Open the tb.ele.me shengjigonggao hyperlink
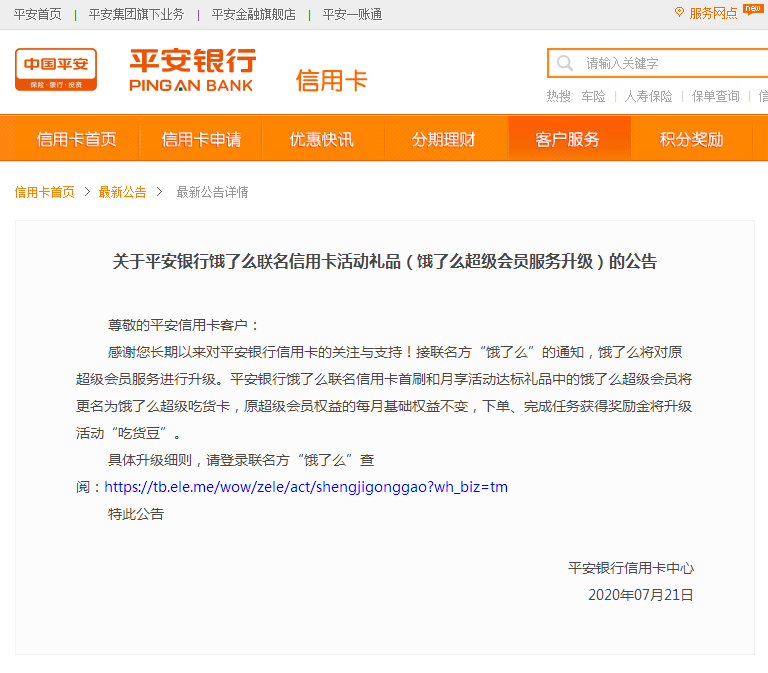768x673 pixels. (x=306, y=487)
